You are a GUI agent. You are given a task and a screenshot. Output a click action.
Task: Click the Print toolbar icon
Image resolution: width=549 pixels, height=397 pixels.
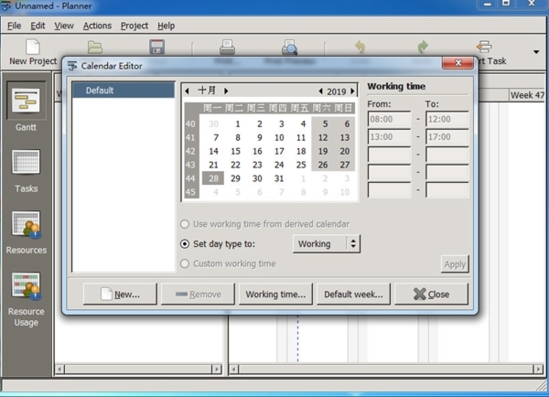pyautogui.click(x=227, y=47)
